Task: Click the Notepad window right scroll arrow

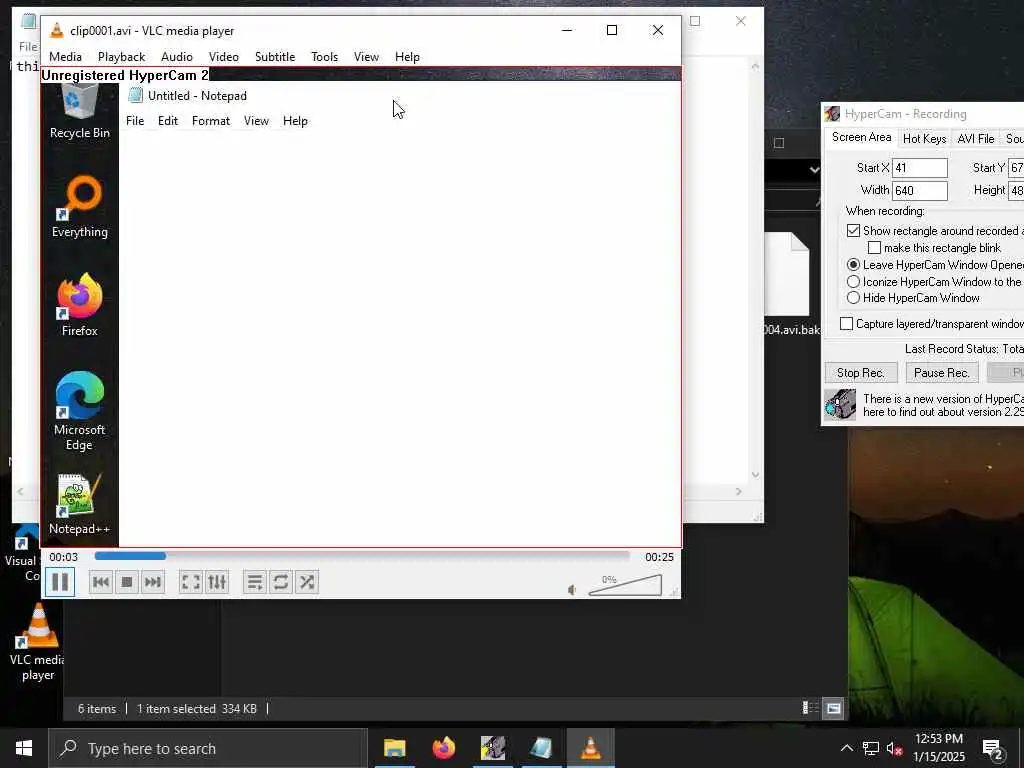Action: pyautogui.click(x=739, y=491)
